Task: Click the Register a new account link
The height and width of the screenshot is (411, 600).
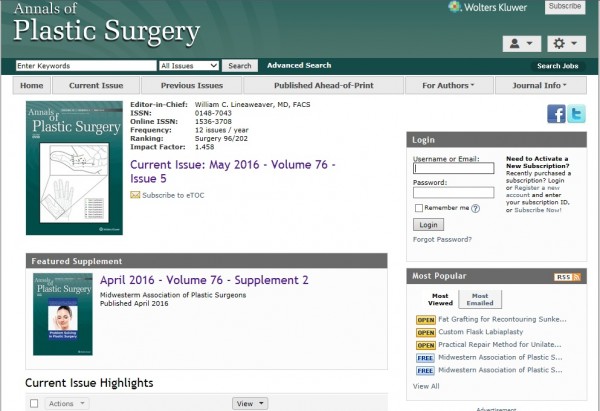Action: 533,191
